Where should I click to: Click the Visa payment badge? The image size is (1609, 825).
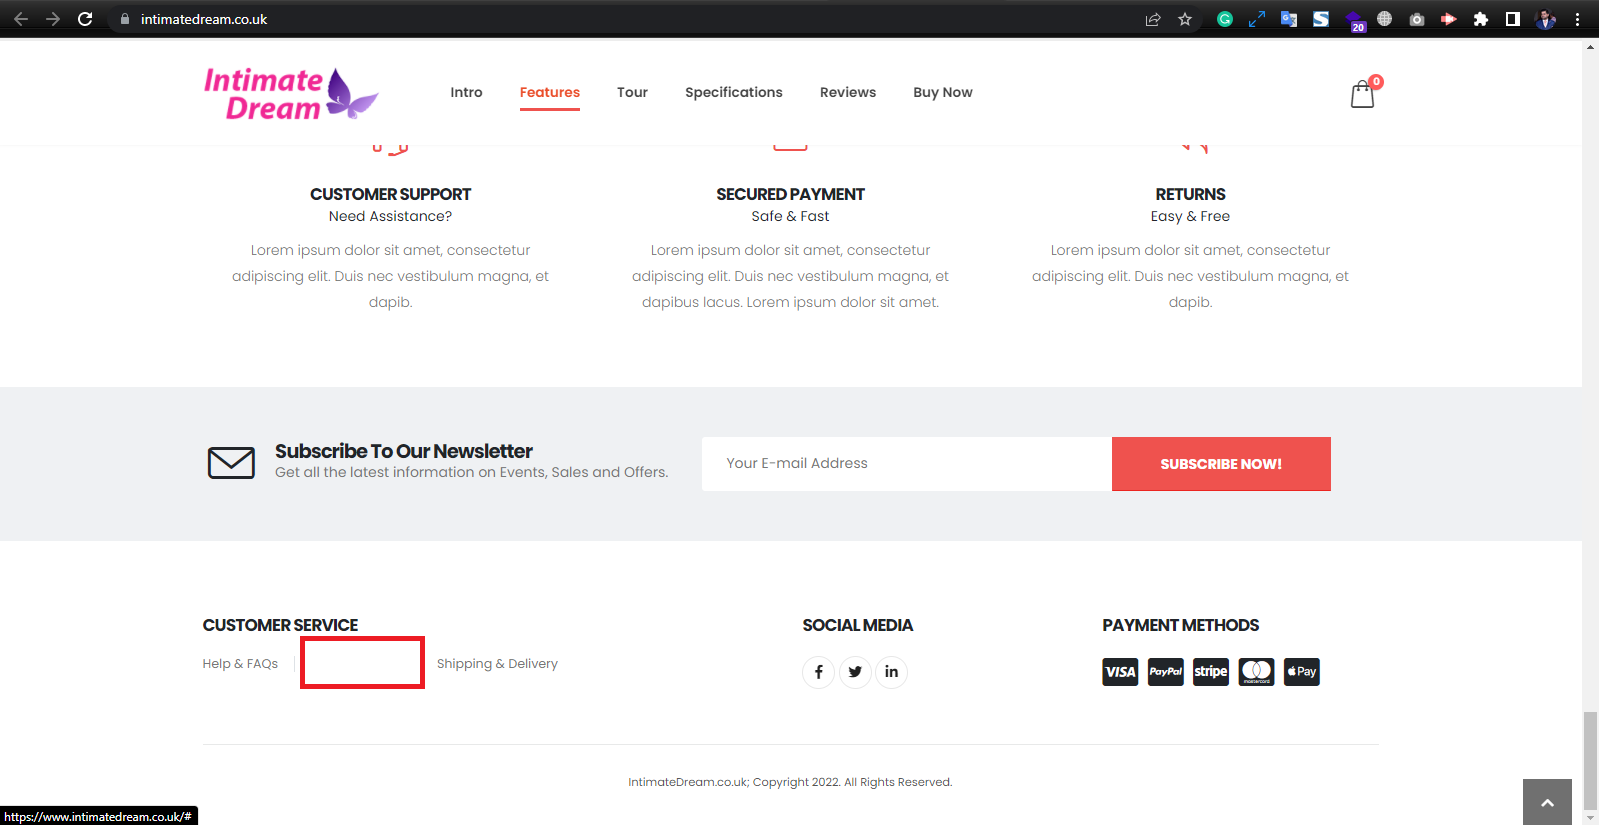click(1120, 672)
